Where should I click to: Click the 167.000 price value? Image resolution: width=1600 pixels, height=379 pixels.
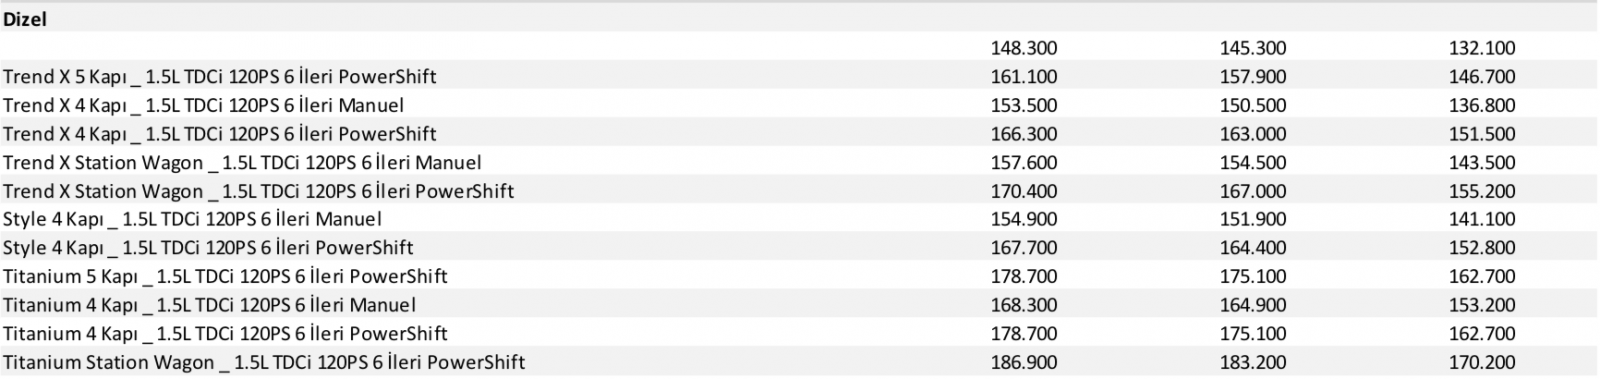(x=1253, y=191)
